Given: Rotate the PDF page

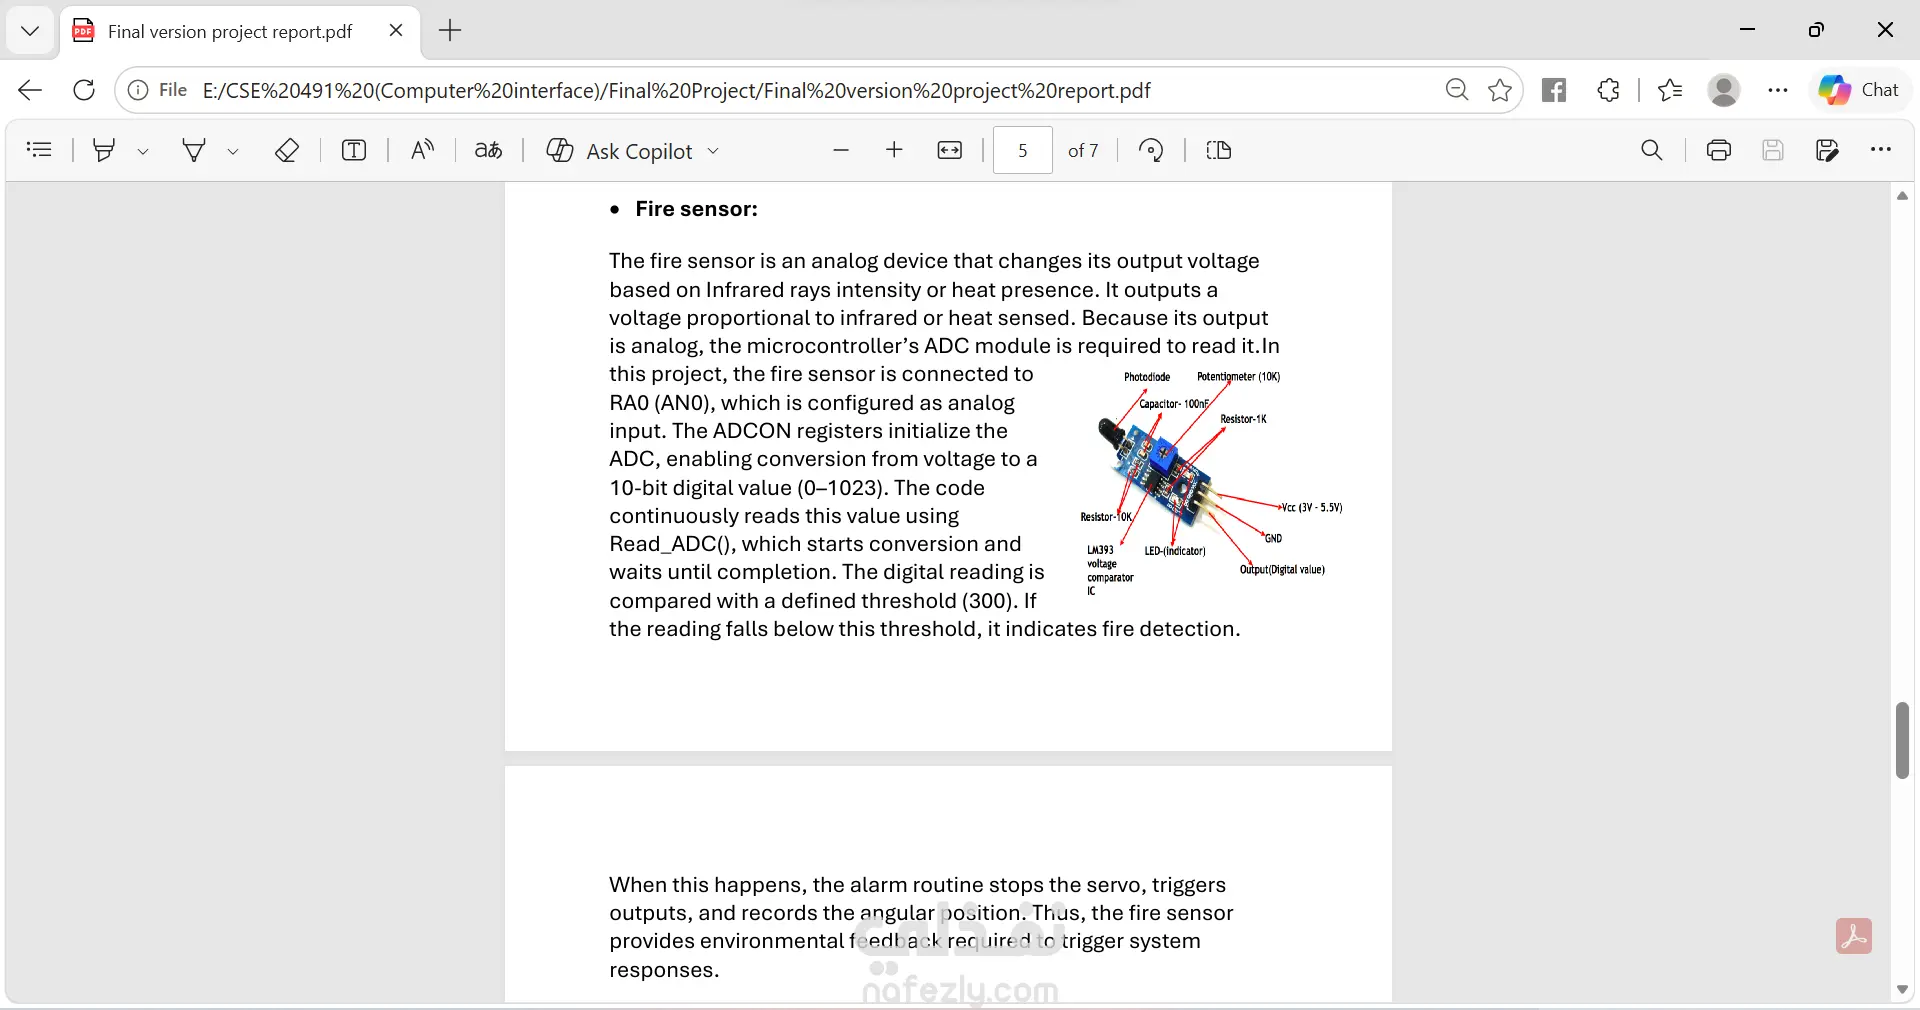Looking at the screenshot, I should pos(1151,150).
